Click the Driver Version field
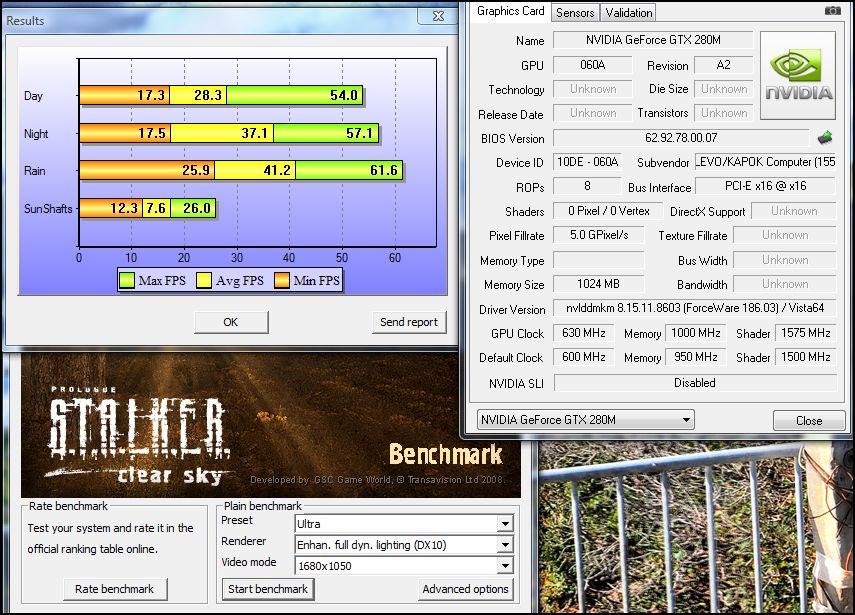Image resolution: width=855 pixels, height=615 pixels. (694, 308)
